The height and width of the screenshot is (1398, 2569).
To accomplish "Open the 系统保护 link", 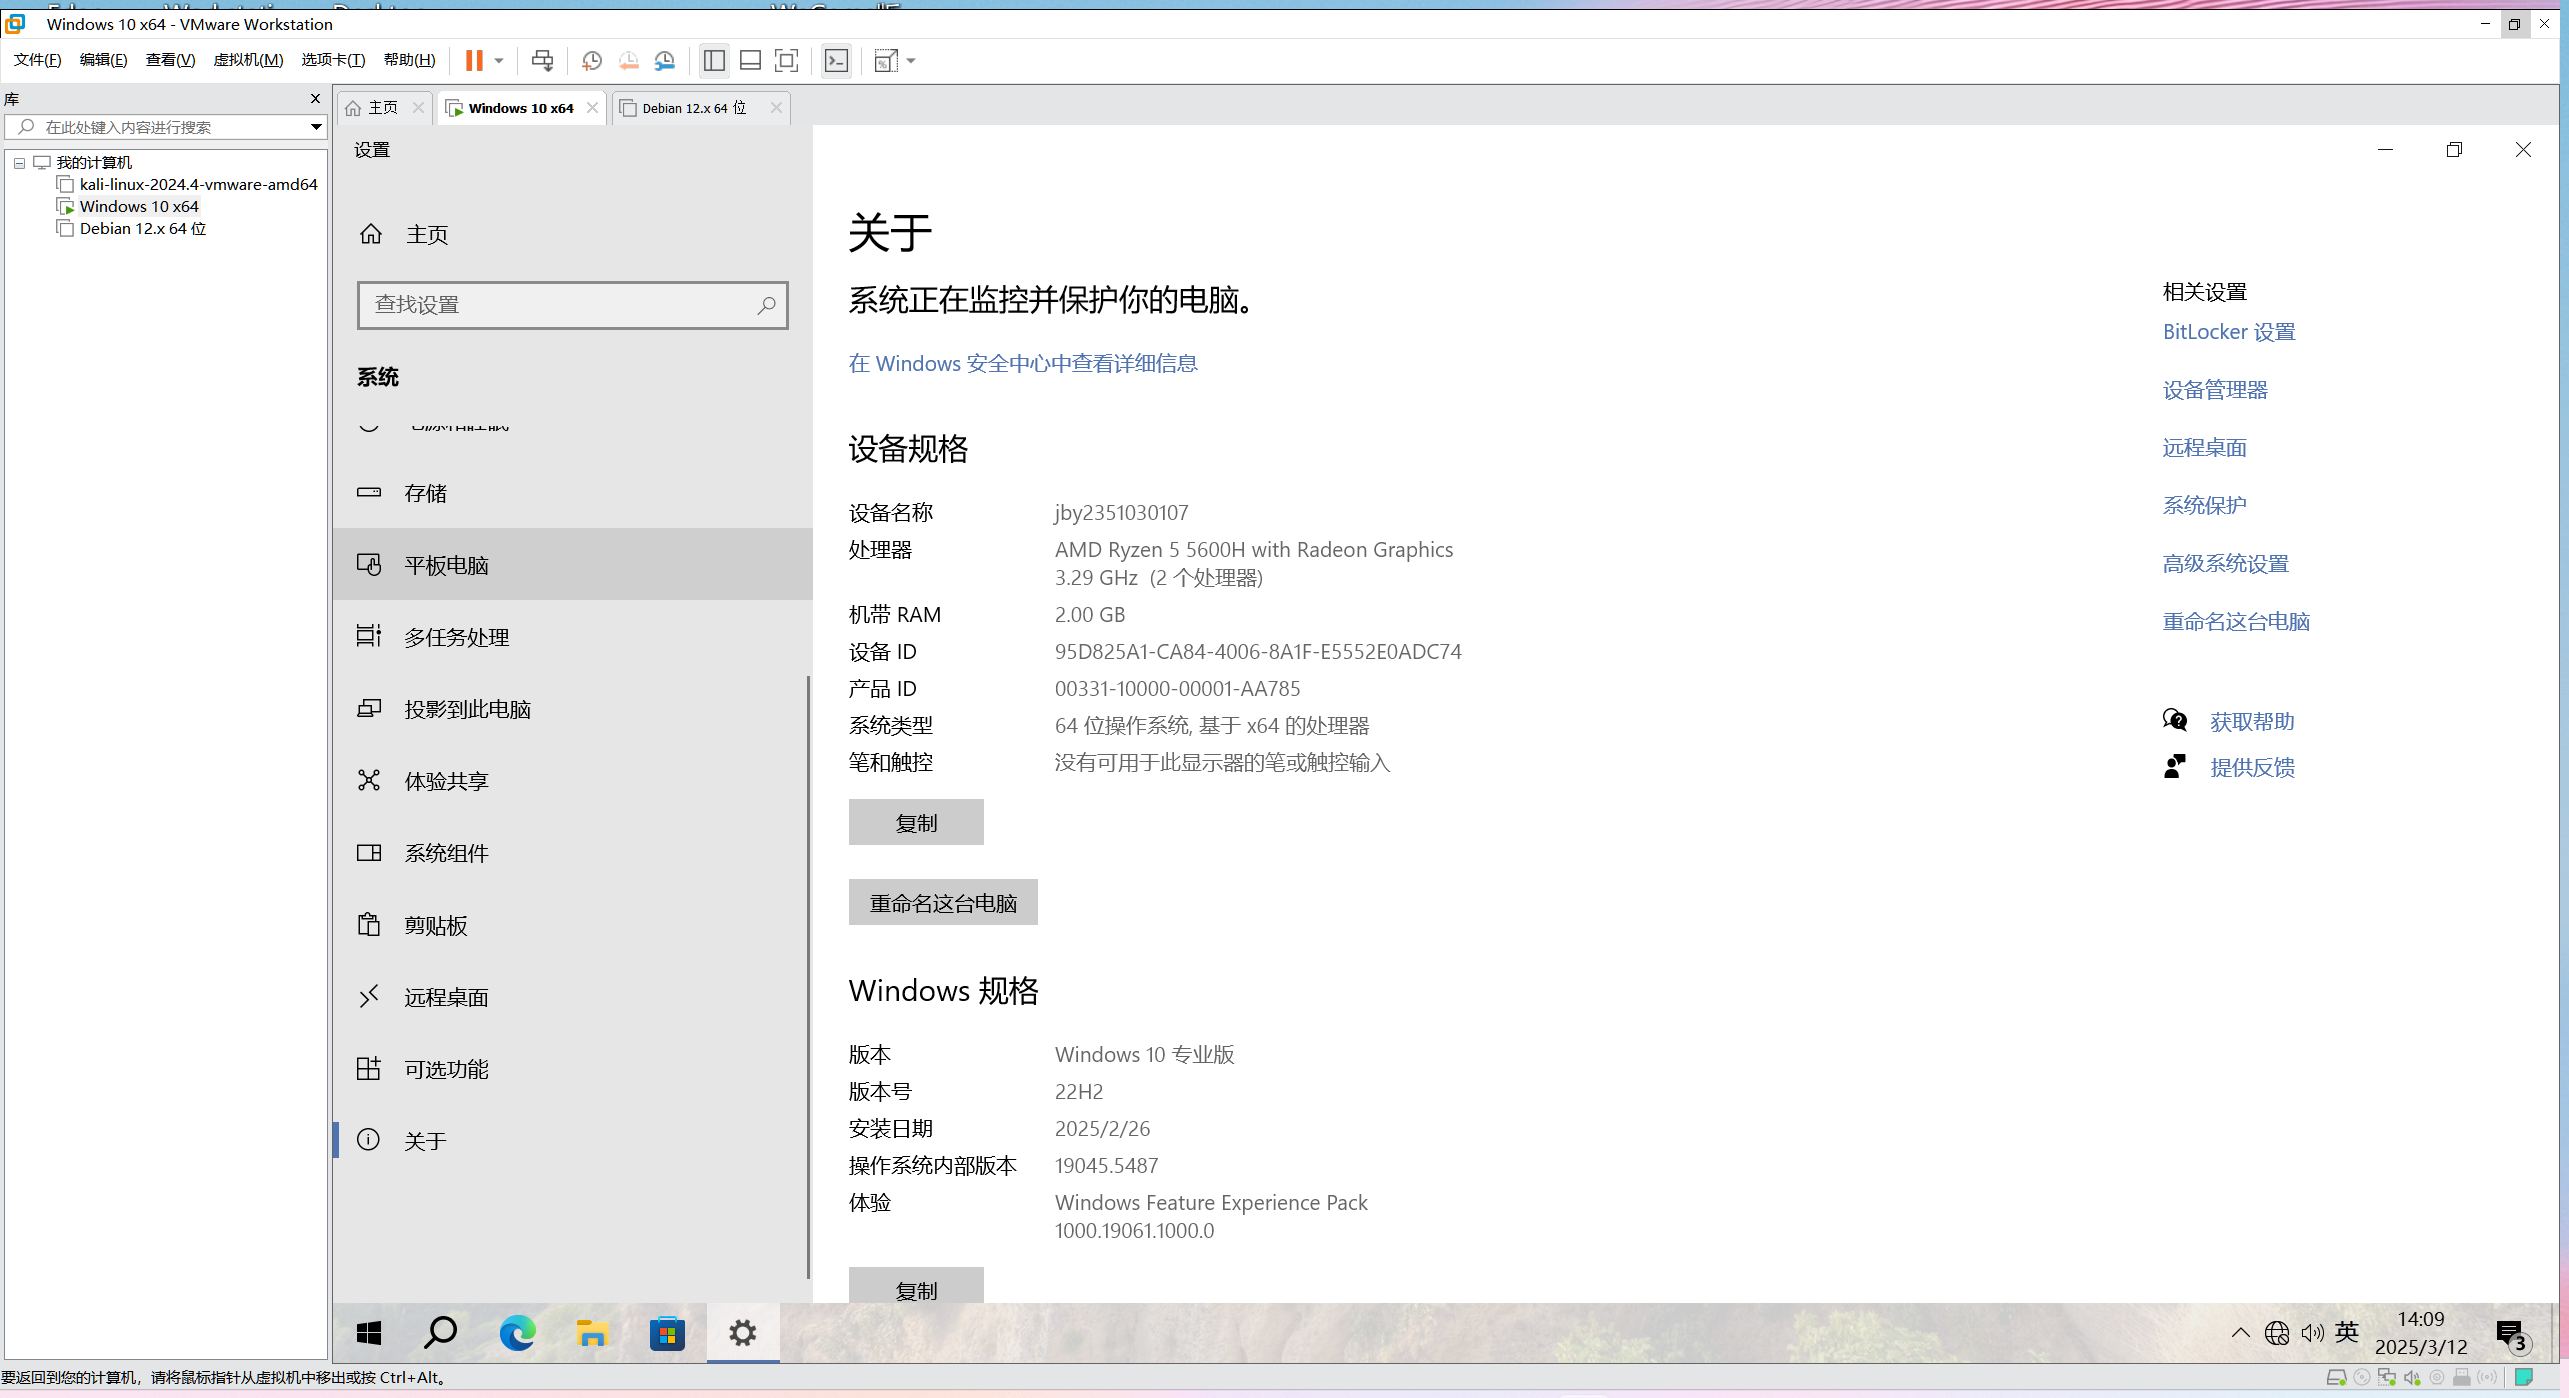I will pos(2205,506).
